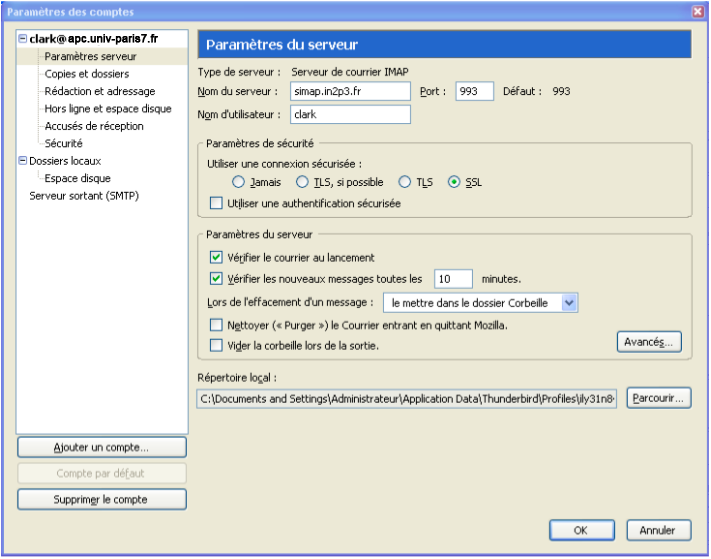Screen dimensions: 711x559
Task: Select the Dossiers locaux entry
Action: click(65, 161)
